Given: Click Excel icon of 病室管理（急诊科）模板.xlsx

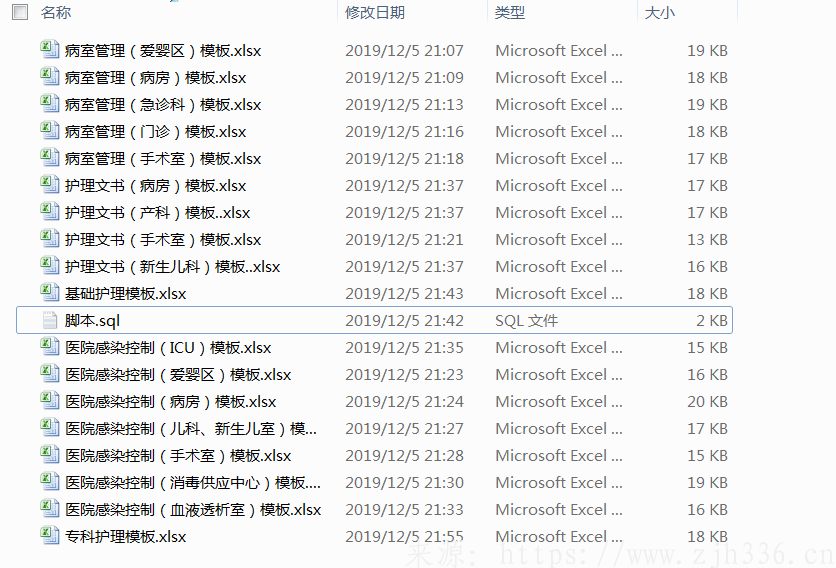Looking at the screenshot, I should coord(50,103).
